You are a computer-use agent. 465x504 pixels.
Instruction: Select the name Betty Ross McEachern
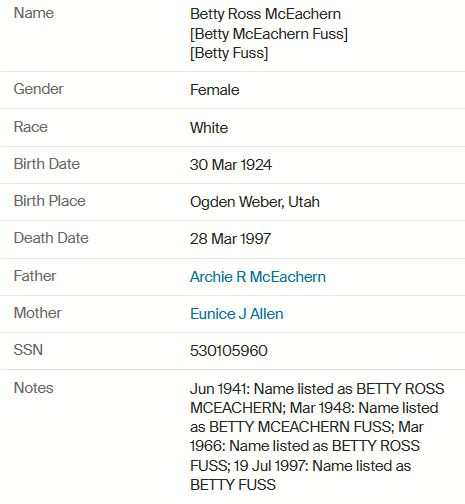[x=265, y=14]
